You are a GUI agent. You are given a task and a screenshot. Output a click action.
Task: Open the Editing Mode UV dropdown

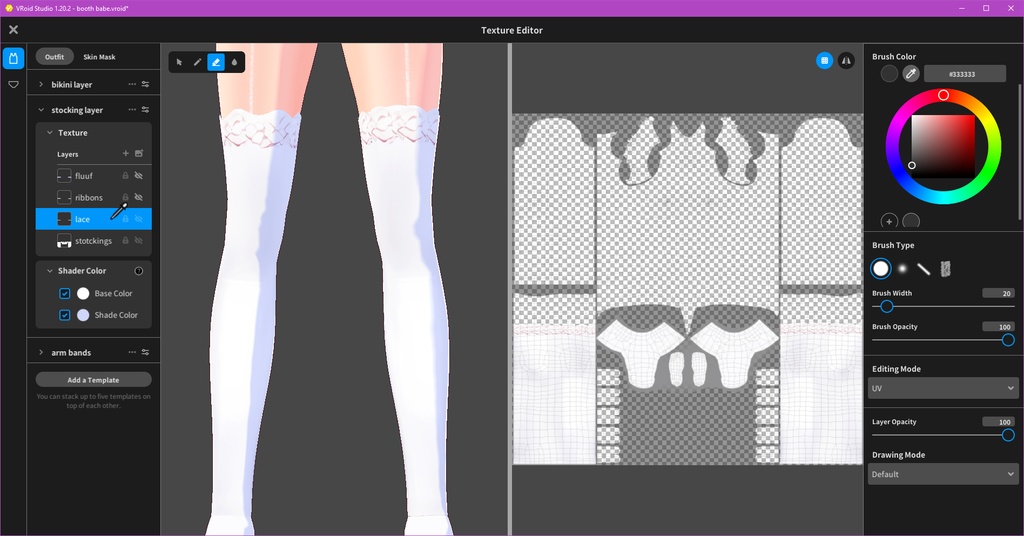click(943, 388)
